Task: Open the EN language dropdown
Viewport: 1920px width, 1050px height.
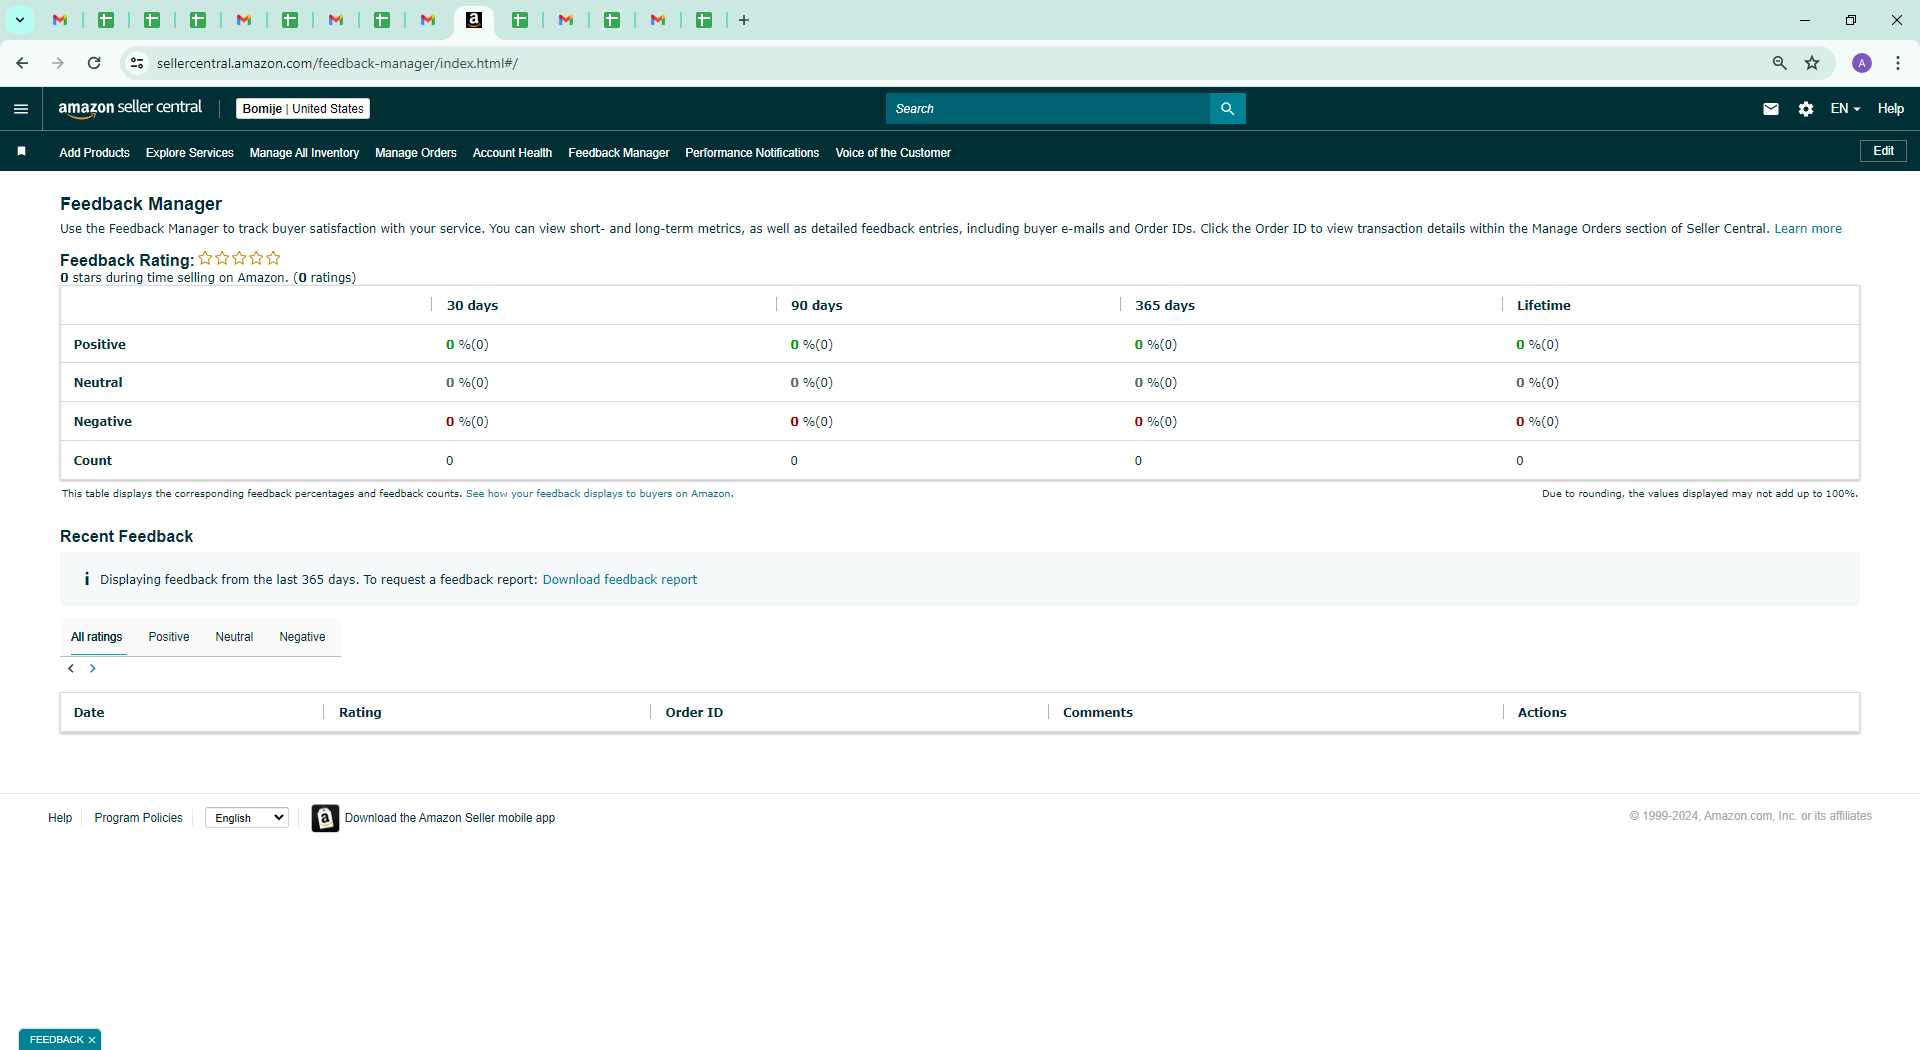Action: tap(1845, 109)
